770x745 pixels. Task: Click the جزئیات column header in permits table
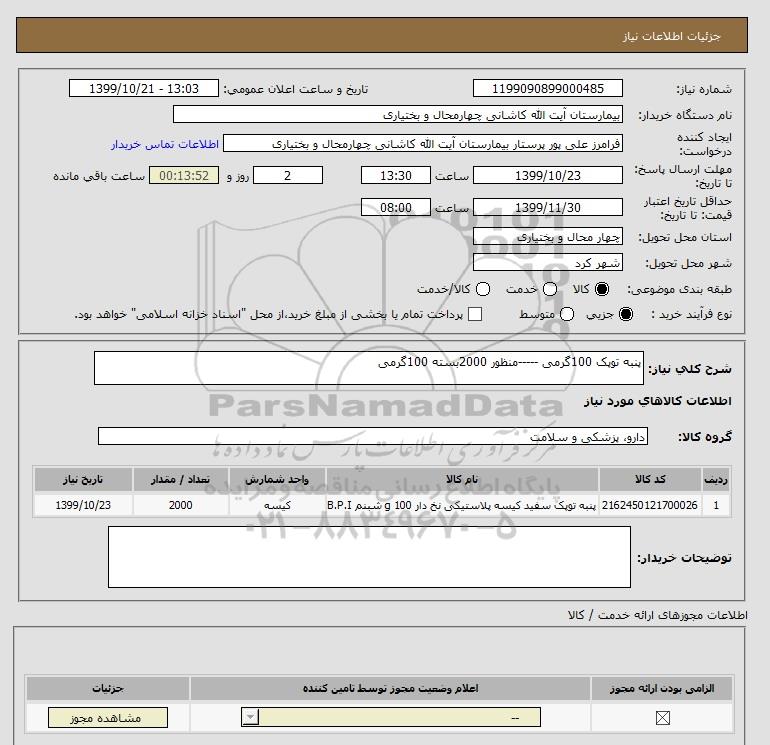pyautogui.click(x=108, y=689)
